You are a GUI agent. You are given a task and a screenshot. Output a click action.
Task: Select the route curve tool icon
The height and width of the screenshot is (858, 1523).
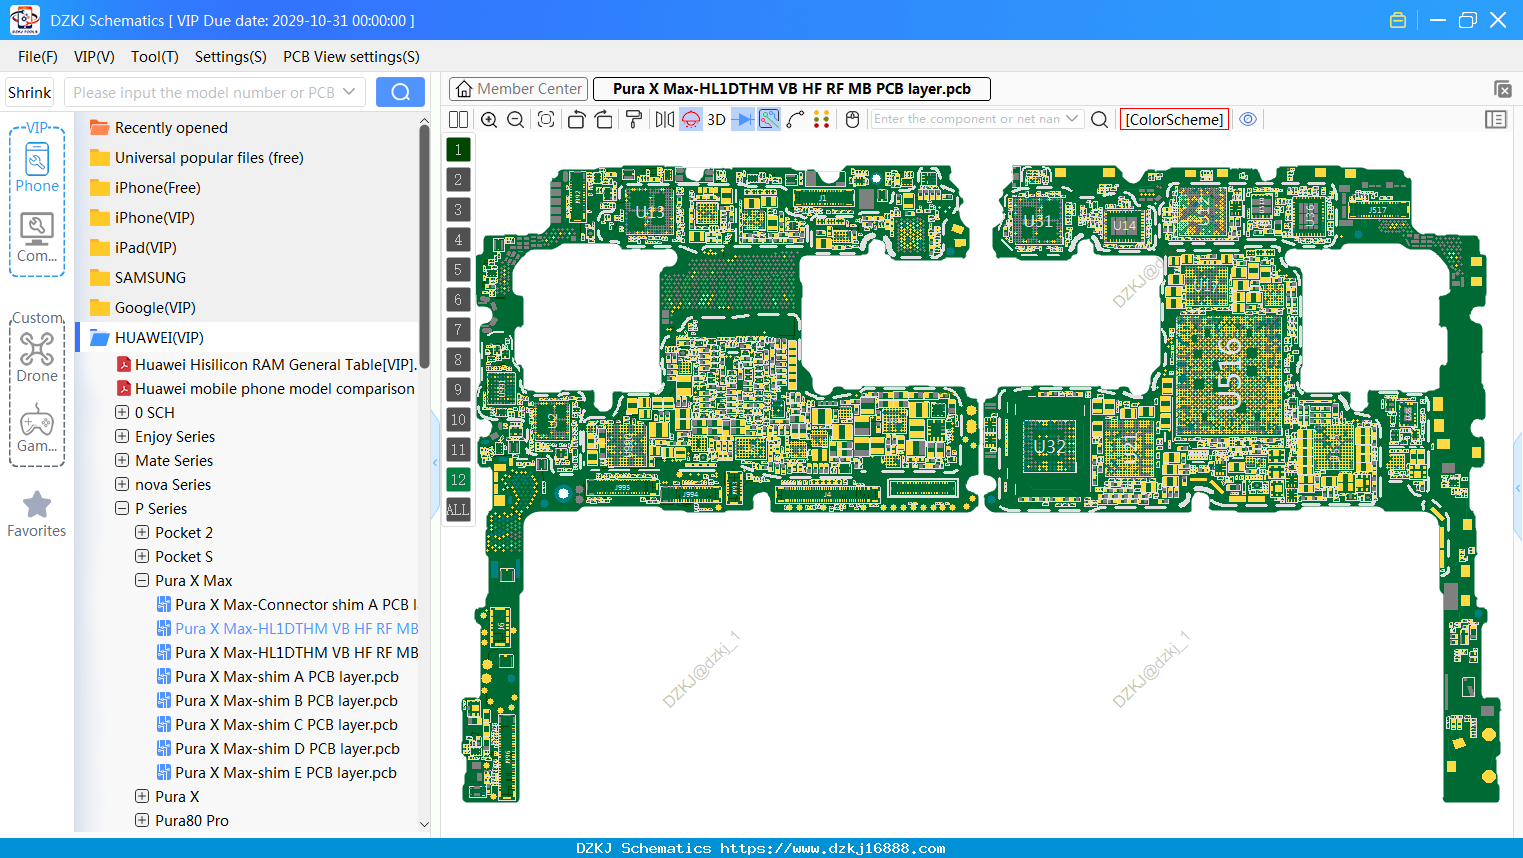coord(796,119)
